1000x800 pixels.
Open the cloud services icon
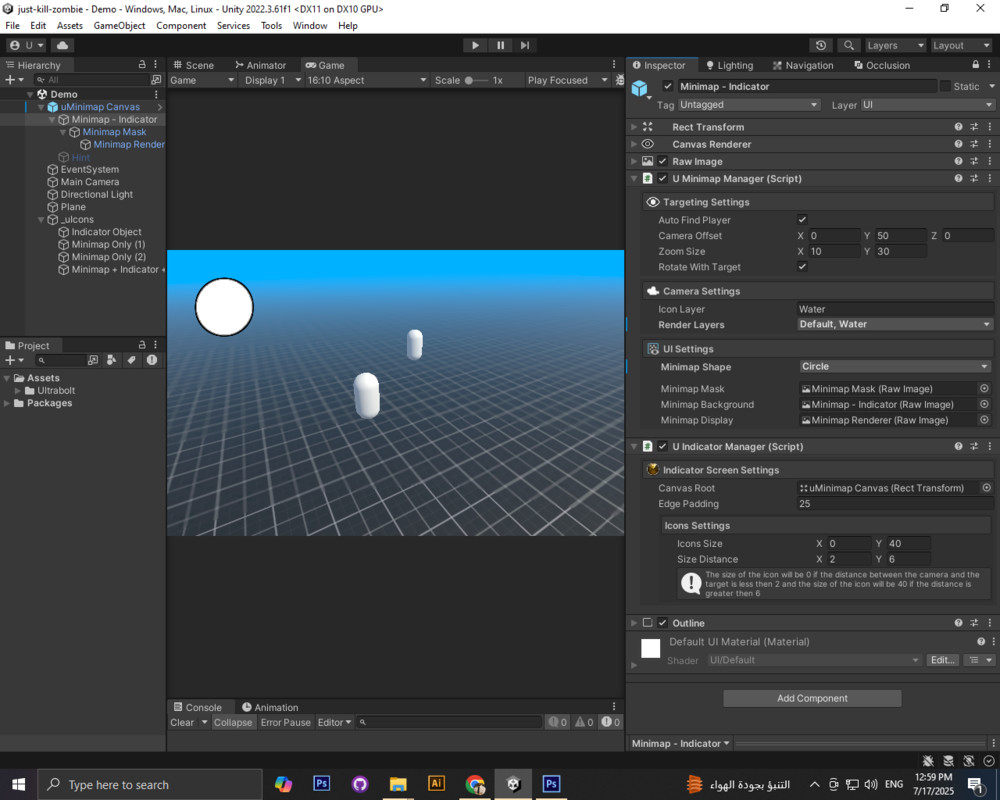coord(62,45)
